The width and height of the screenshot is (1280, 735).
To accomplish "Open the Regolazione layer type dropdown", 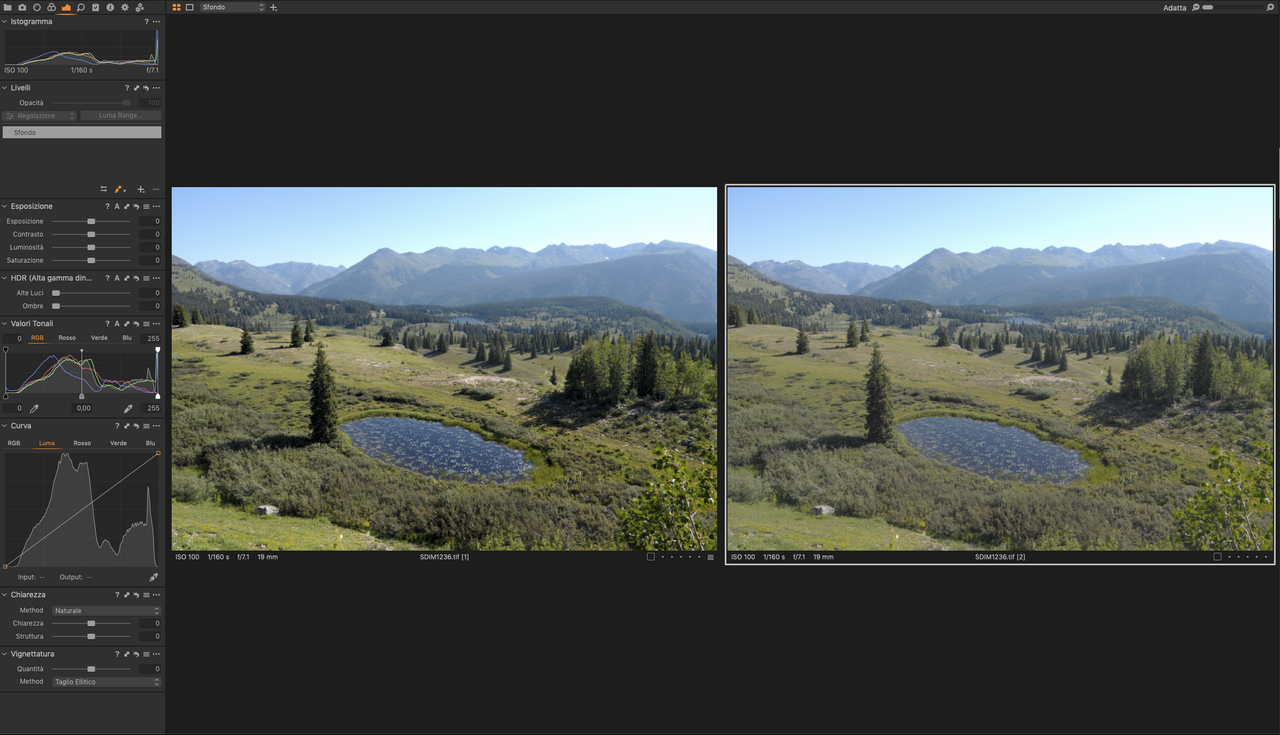I will tap(40, 116).
